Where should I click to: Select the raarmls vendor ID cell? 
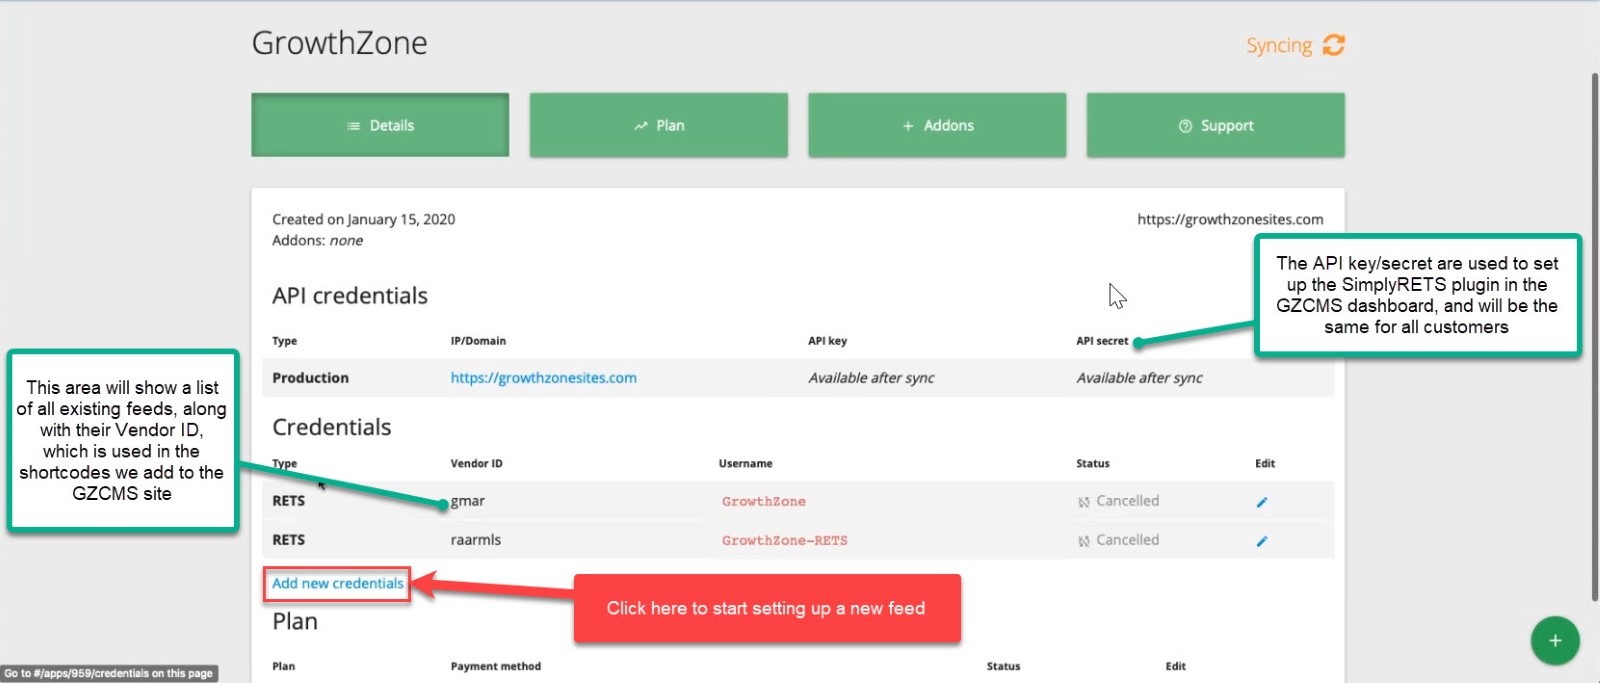(476, 540)
